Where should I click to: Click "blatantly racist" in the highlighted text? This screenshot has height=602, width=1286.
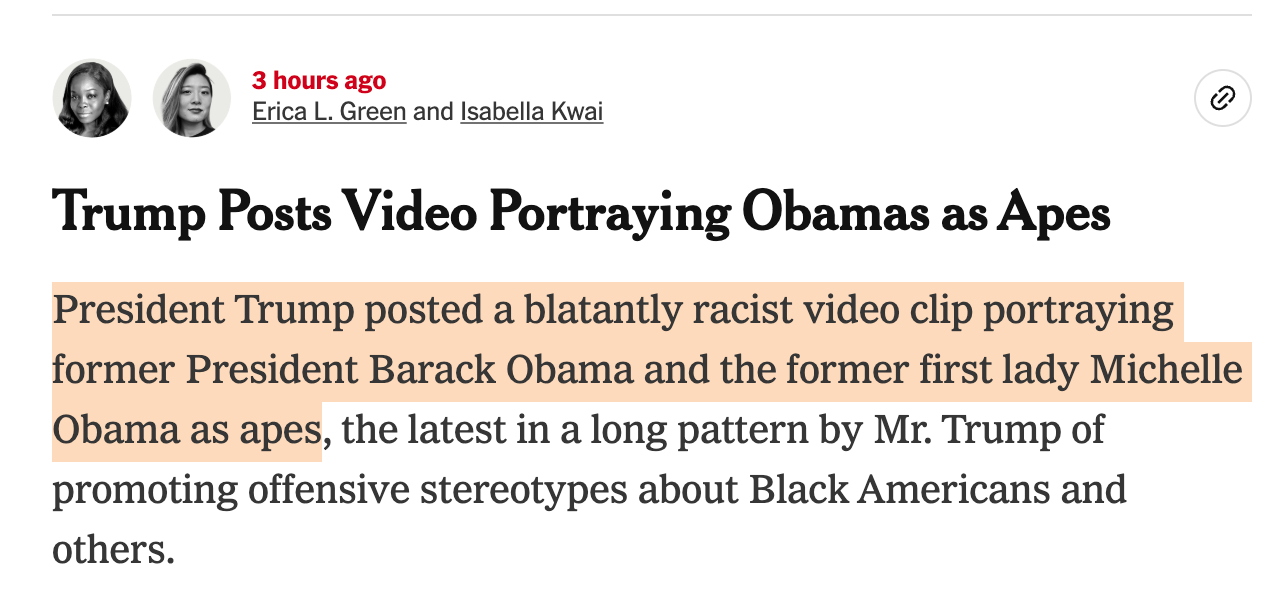coord(610,311)
